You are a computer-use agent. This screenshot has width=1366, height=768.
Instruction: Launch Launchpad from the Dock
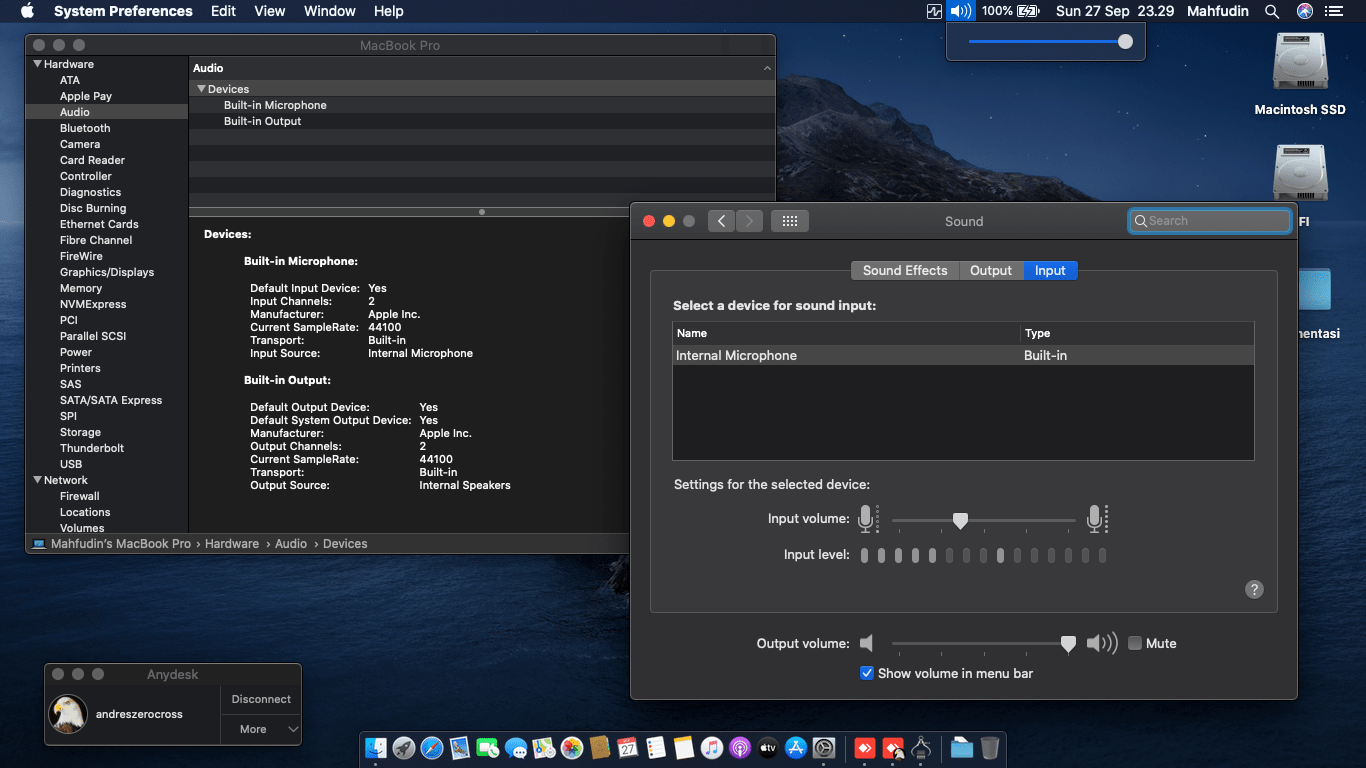[x=404, y=747]
